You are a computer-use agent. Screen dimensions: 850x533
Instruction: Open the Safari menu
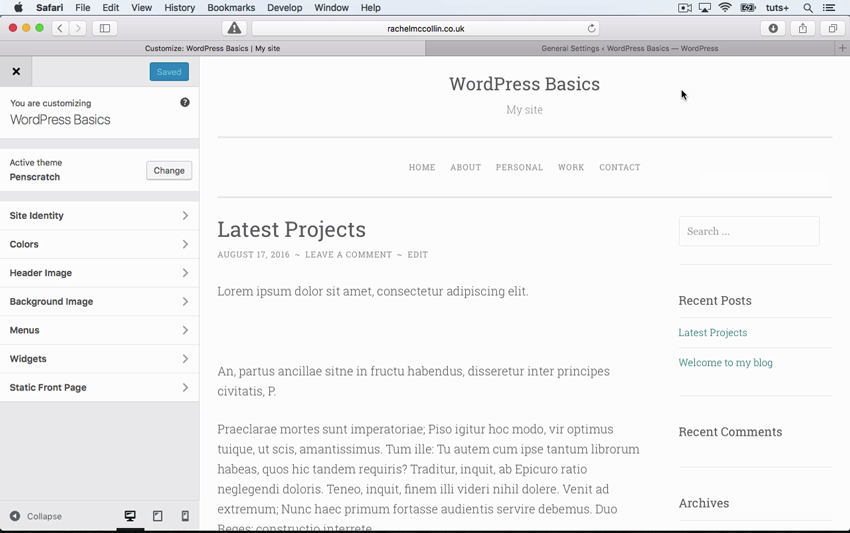click(49, 8)
